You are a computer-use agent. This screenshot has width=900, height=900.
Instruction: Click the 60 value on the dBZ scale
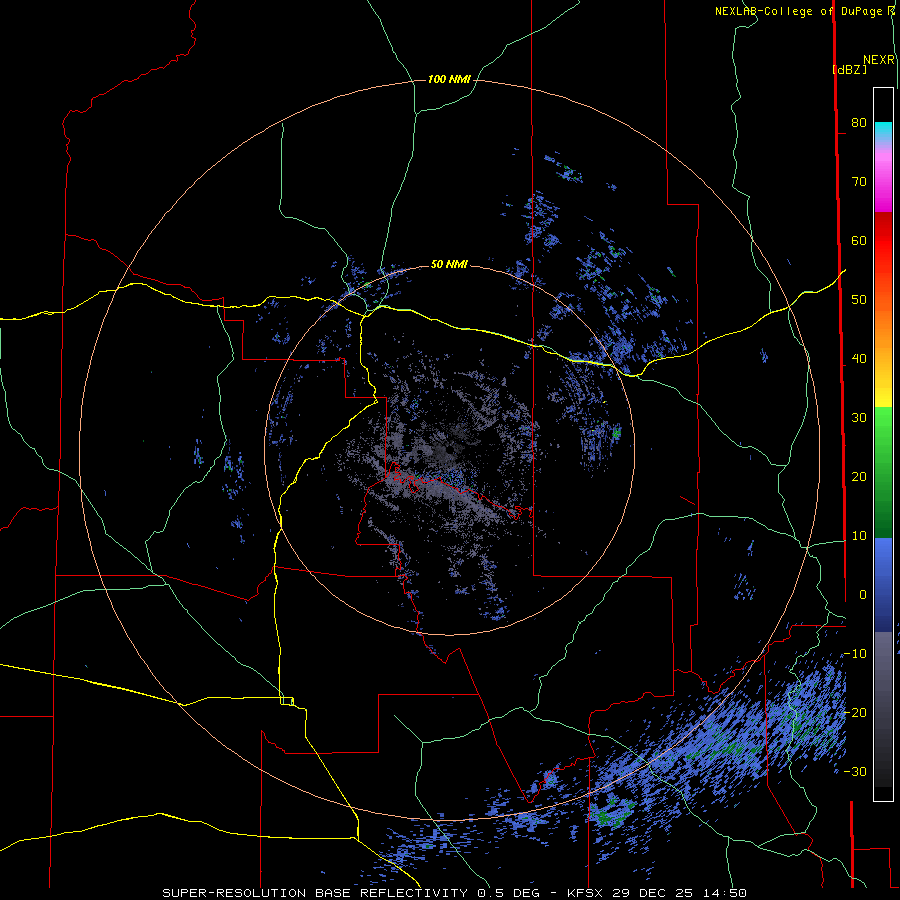859,240
